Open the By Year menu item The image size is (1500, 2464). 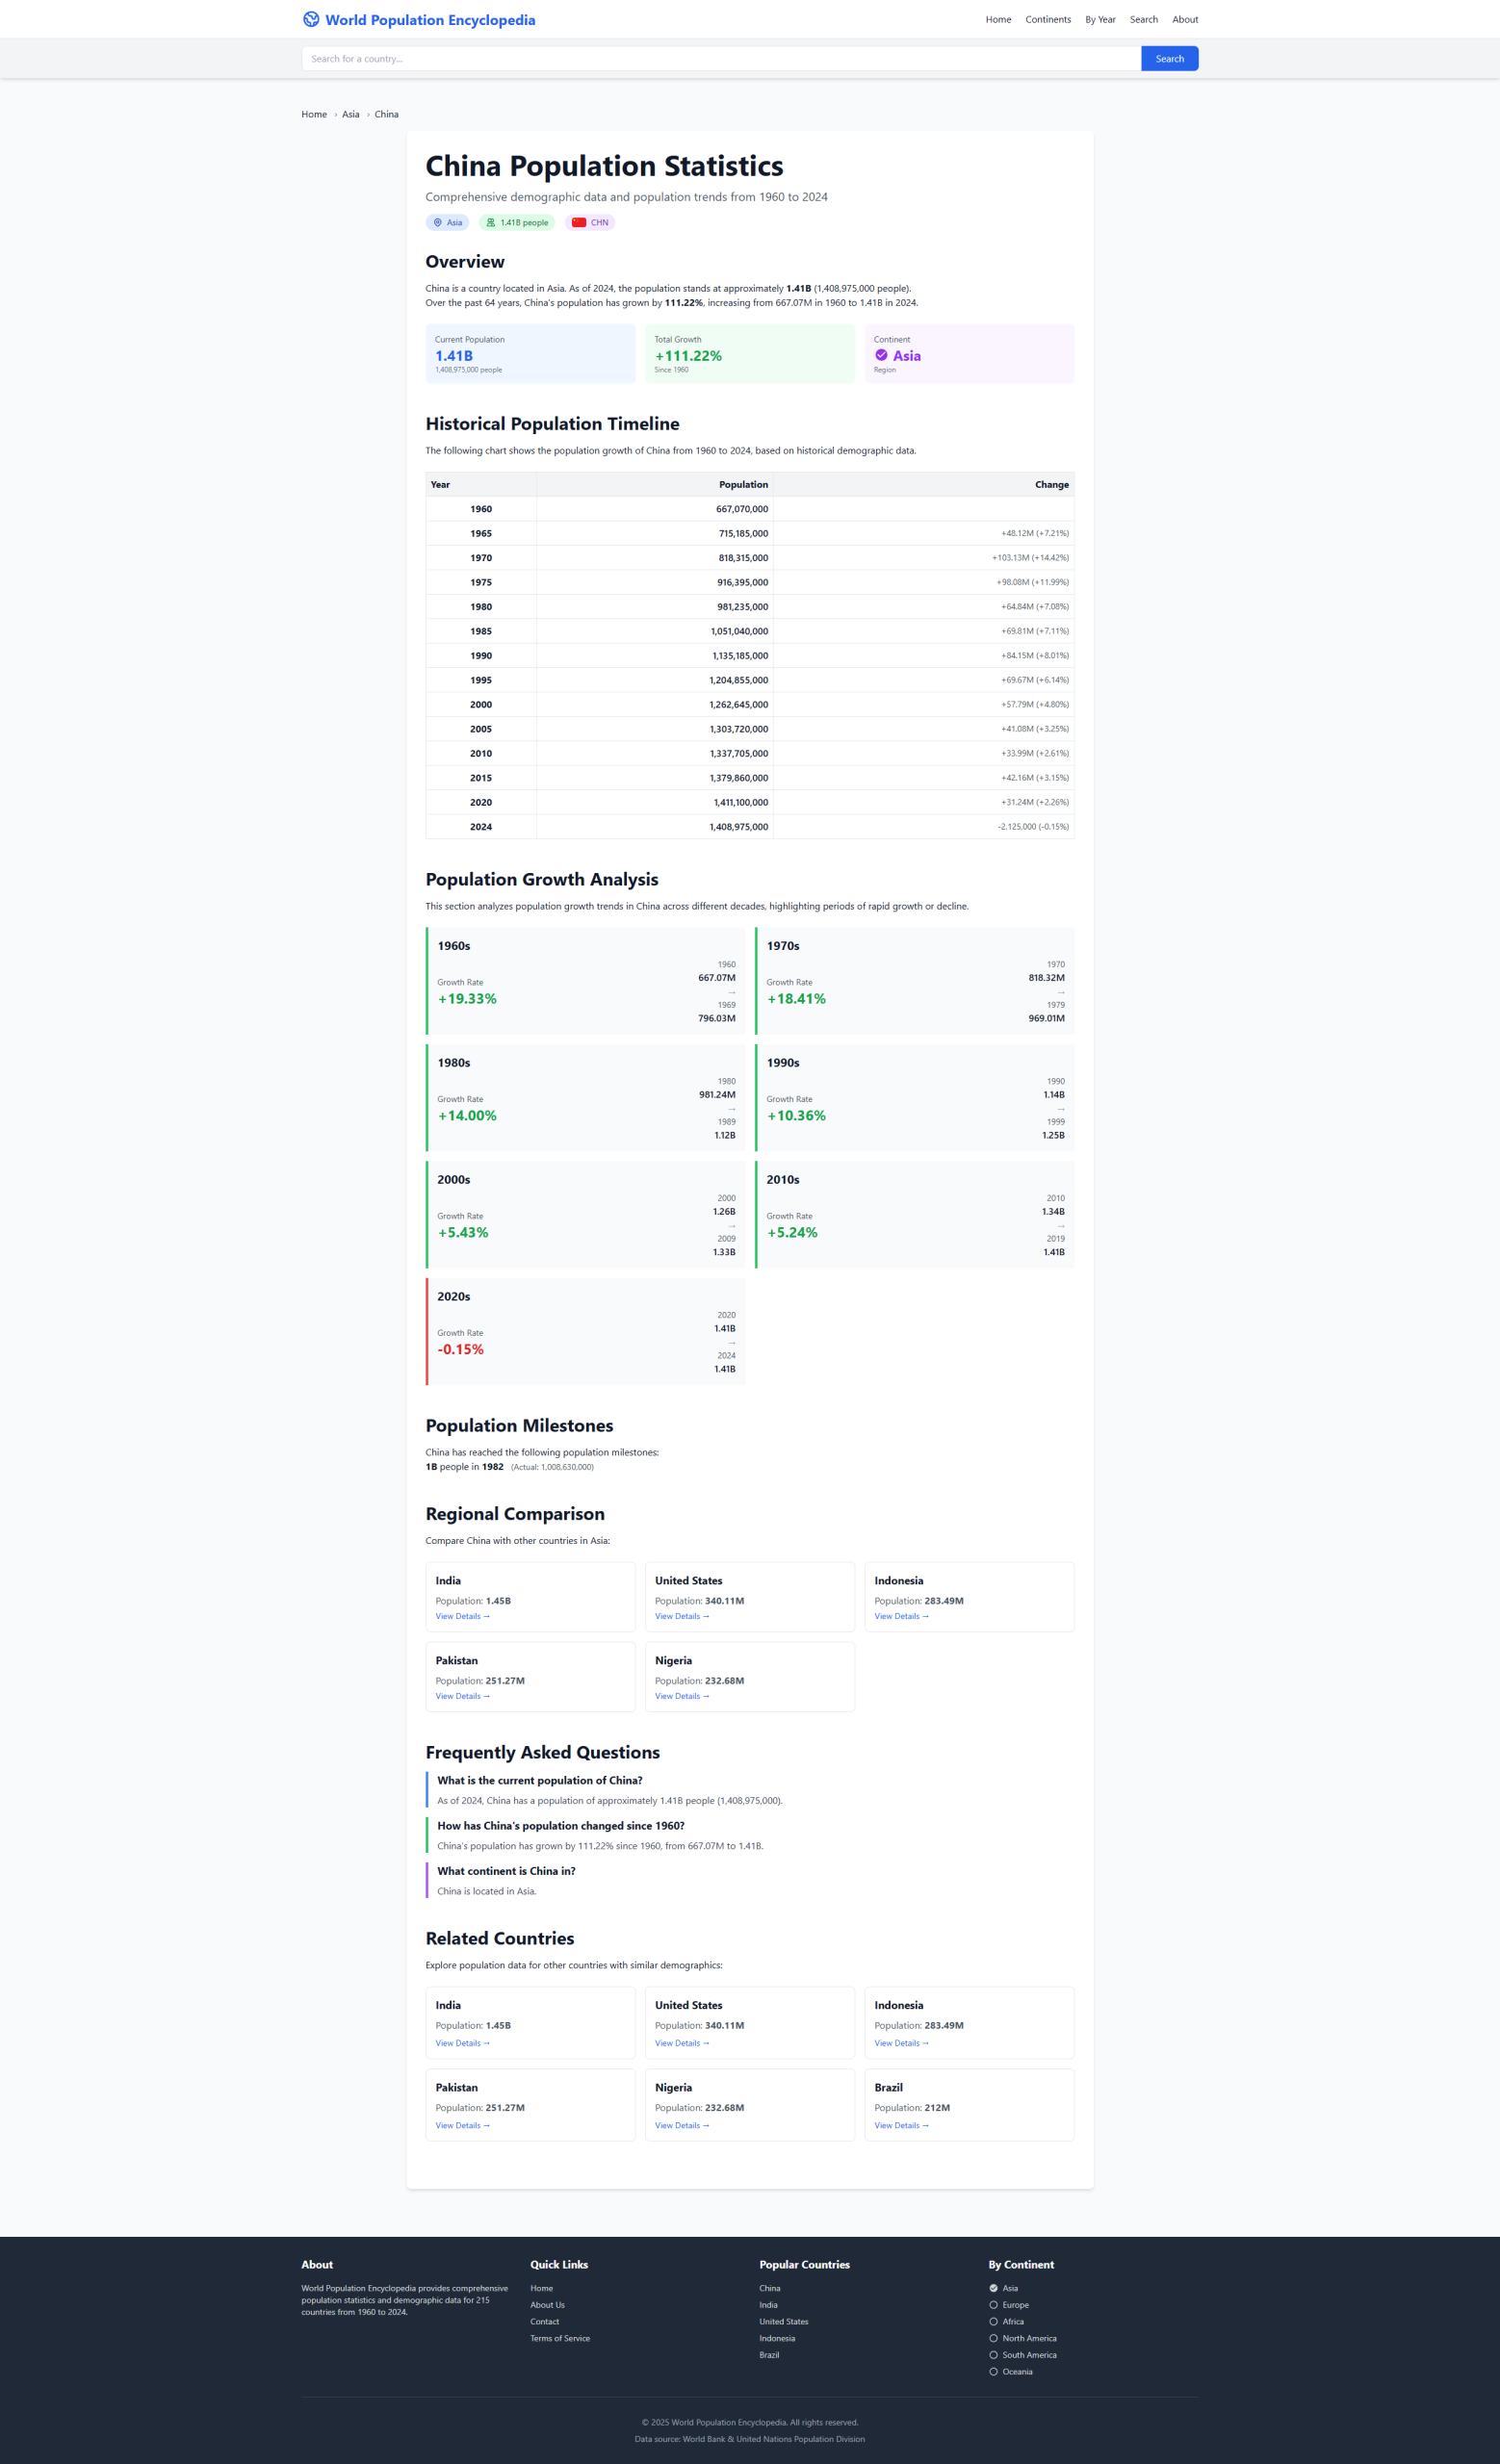[x=1100, y=20]
